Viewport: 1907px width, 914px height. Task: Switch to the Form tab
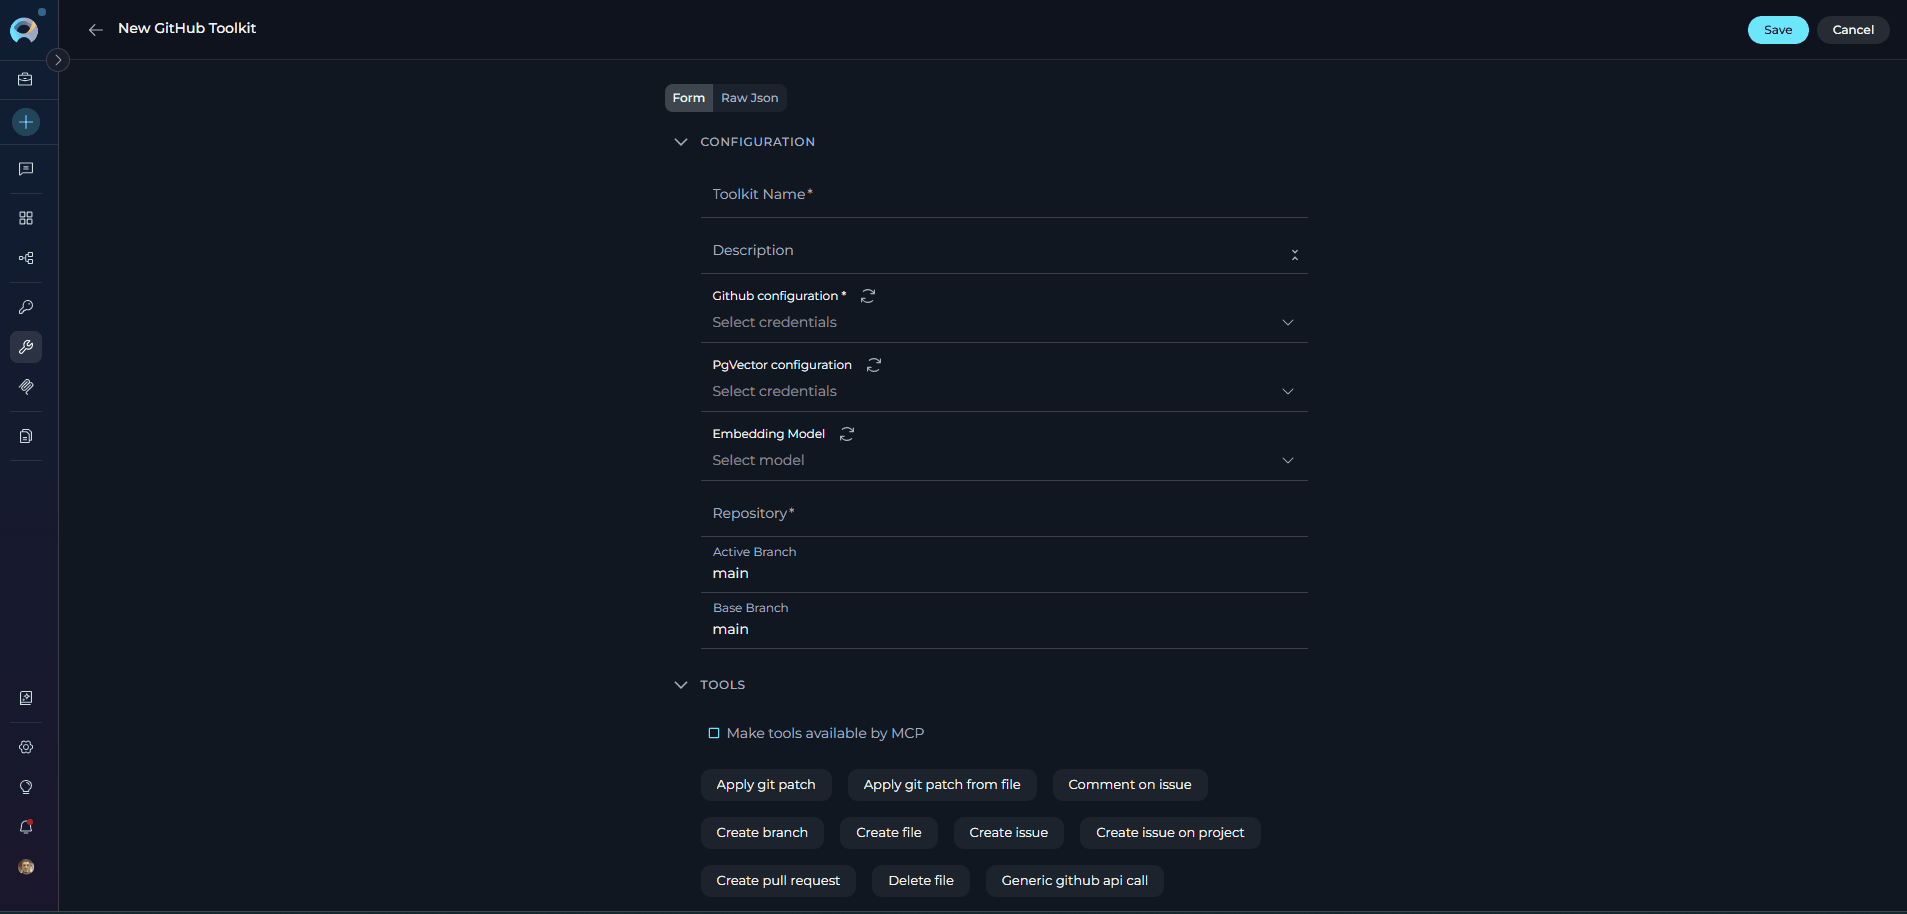688,98
